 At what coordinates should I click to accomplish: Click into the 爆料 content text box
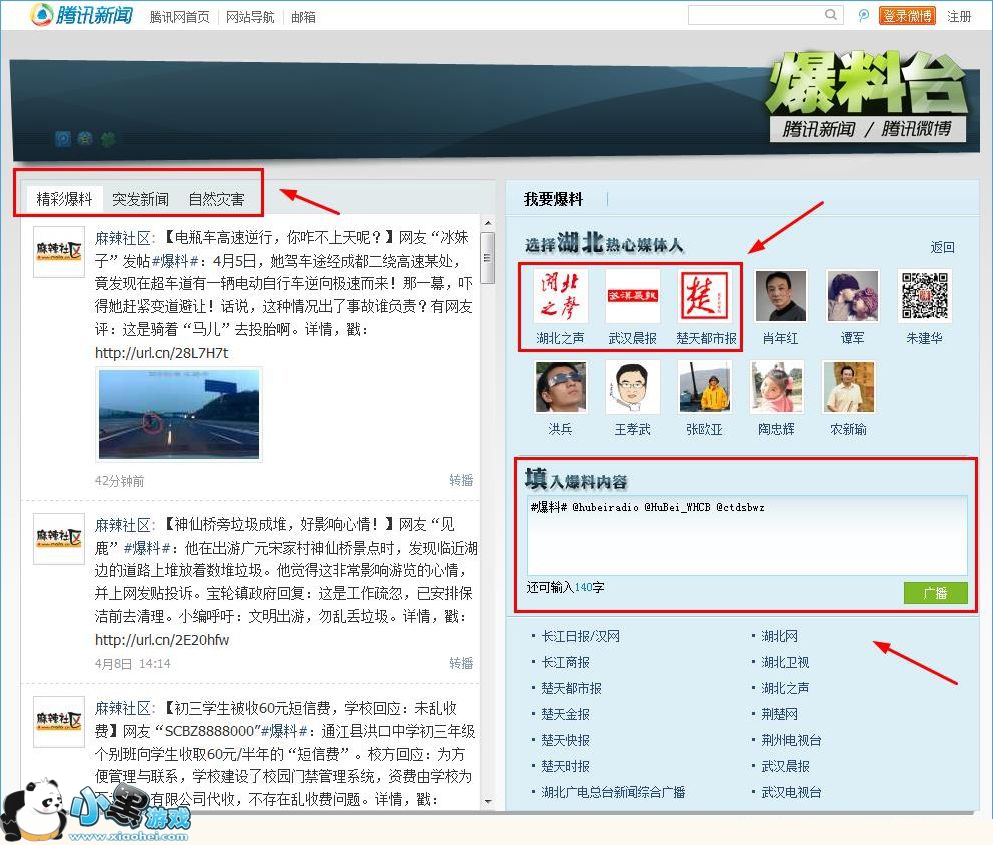[x=747, y=535]
